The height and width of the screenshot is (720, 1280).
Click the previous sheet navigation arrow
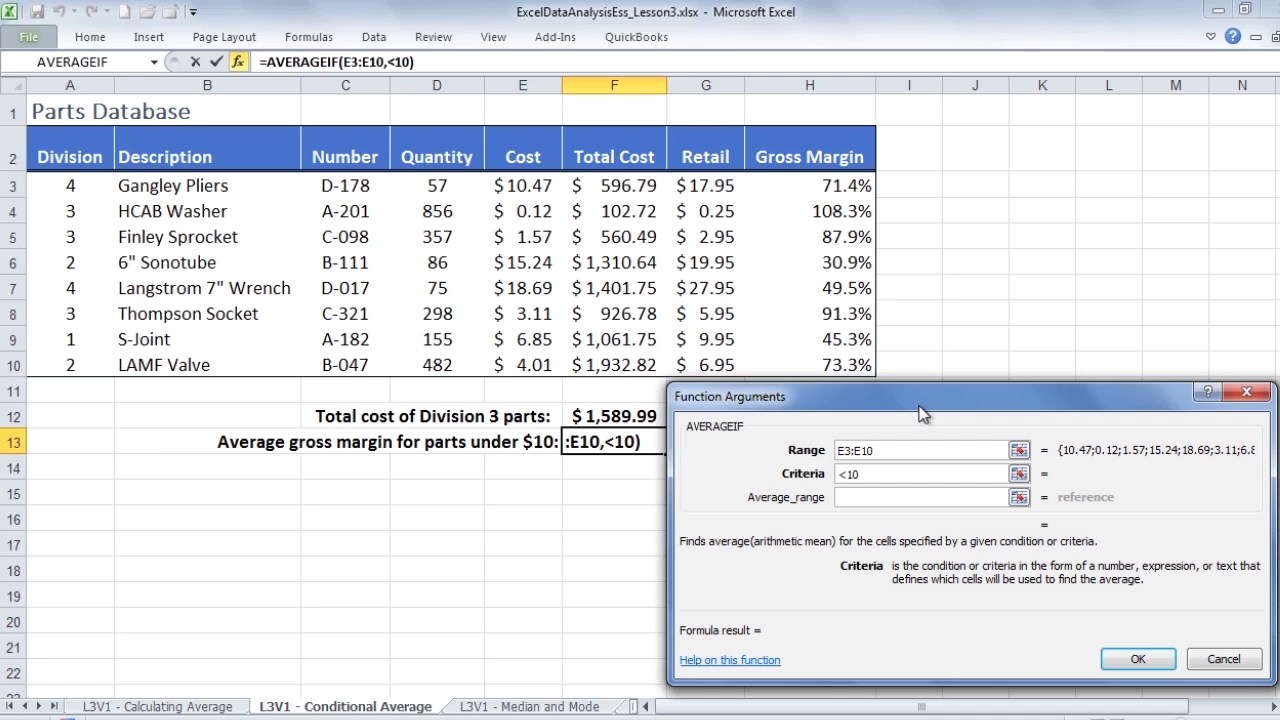(26, 706)
